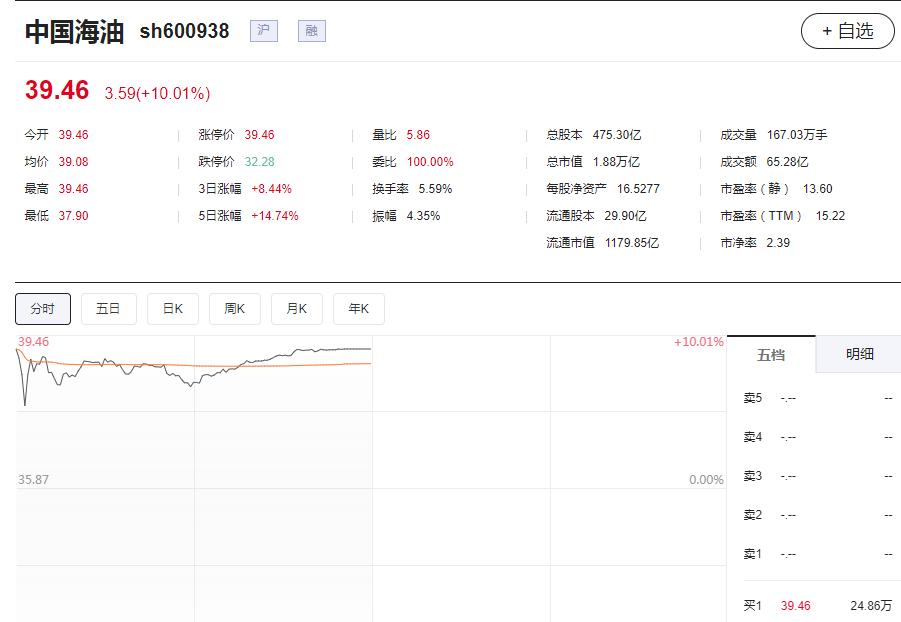Click the 每股净资产 value 16.5277
This screenshot has height=622, width=901.
pyautogui.click(x=638, y=189)
